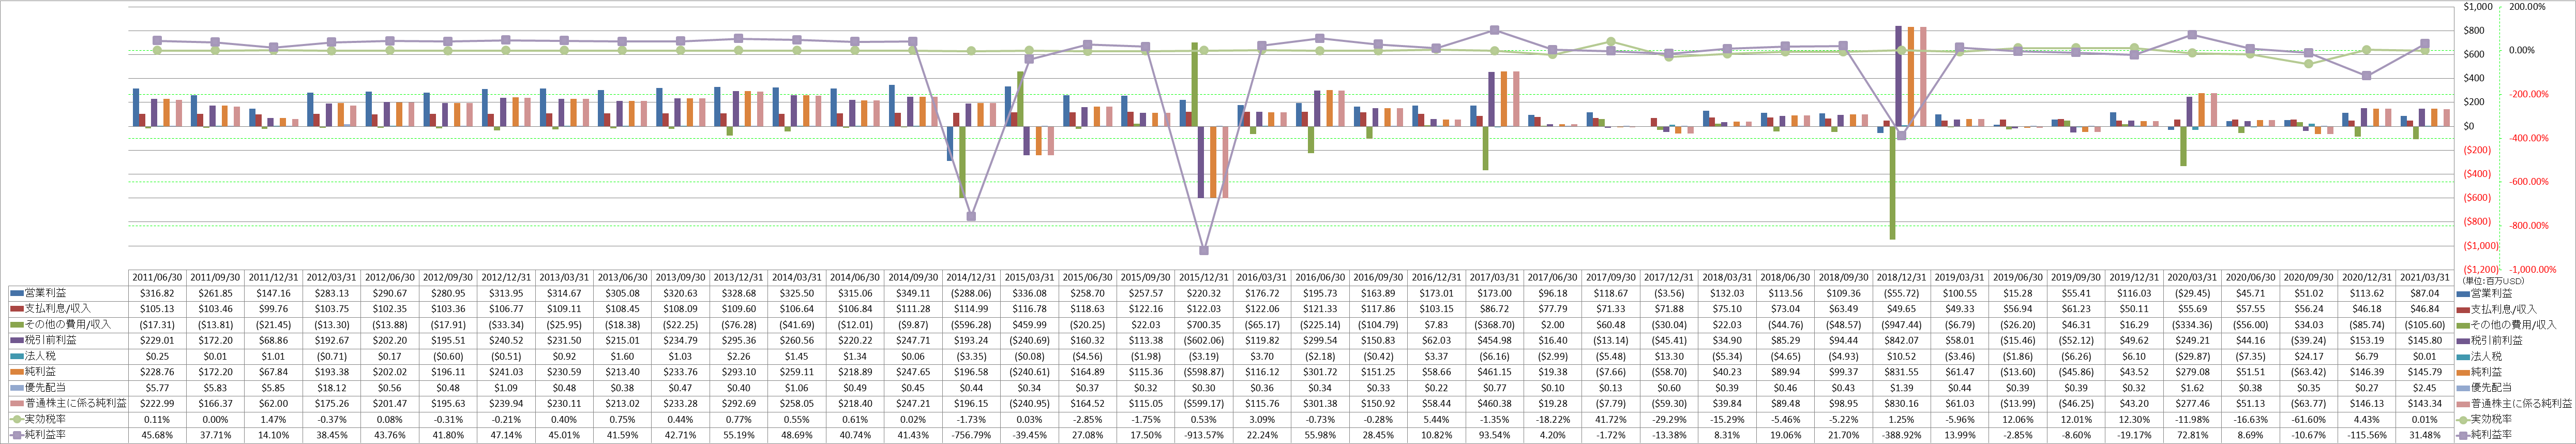Click the $18.12 preferred dividend cell
Viewport: 2576px width, 444px height.
[x=332, y=387]
